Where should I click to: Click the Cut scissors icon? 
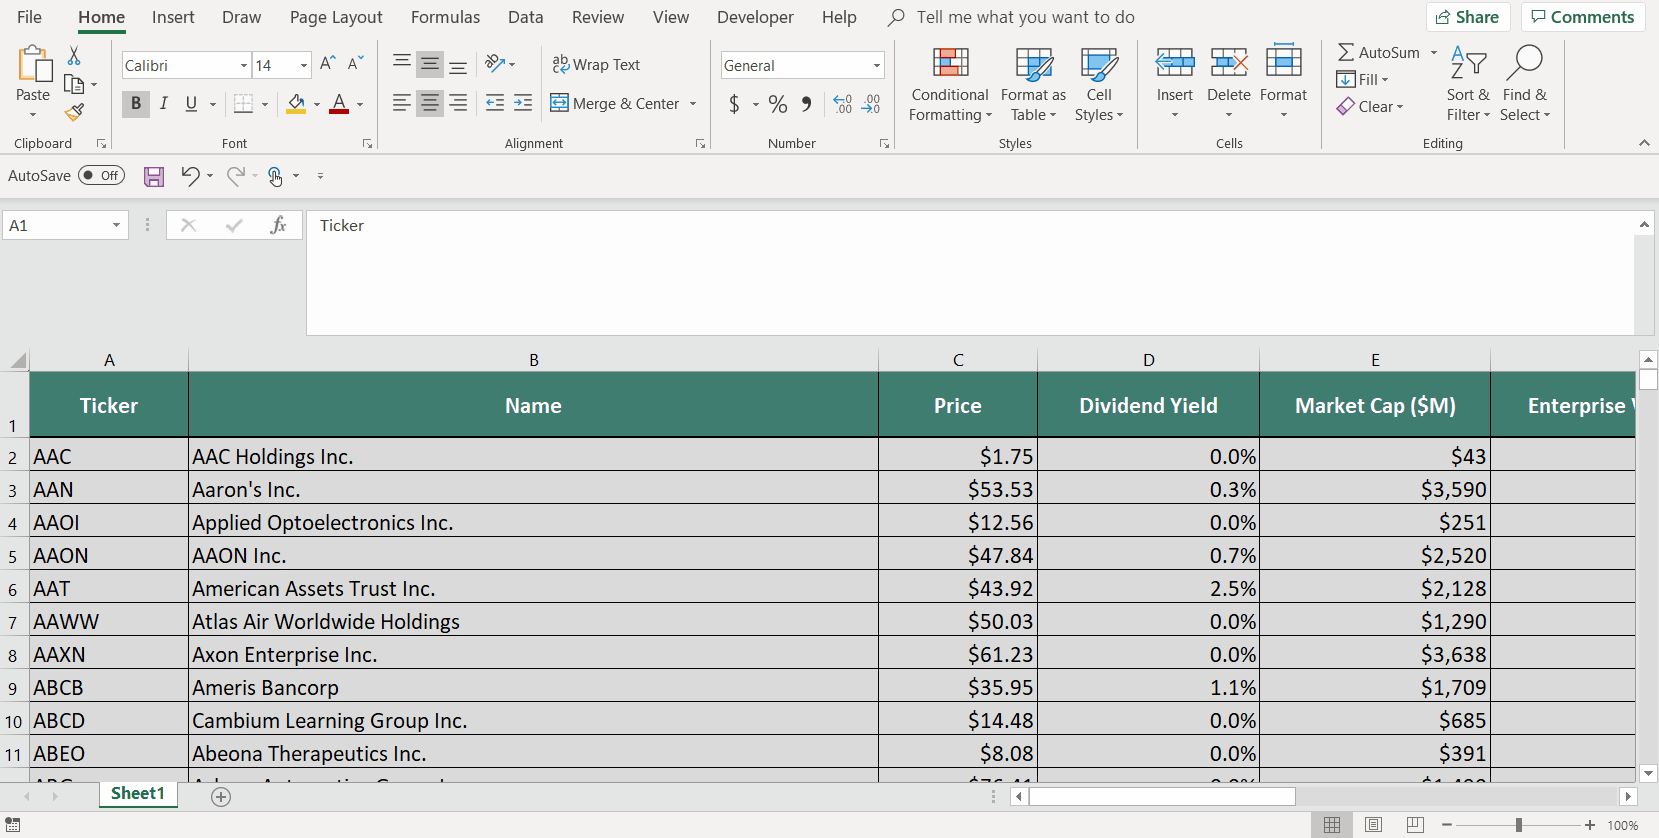point(74,56)
